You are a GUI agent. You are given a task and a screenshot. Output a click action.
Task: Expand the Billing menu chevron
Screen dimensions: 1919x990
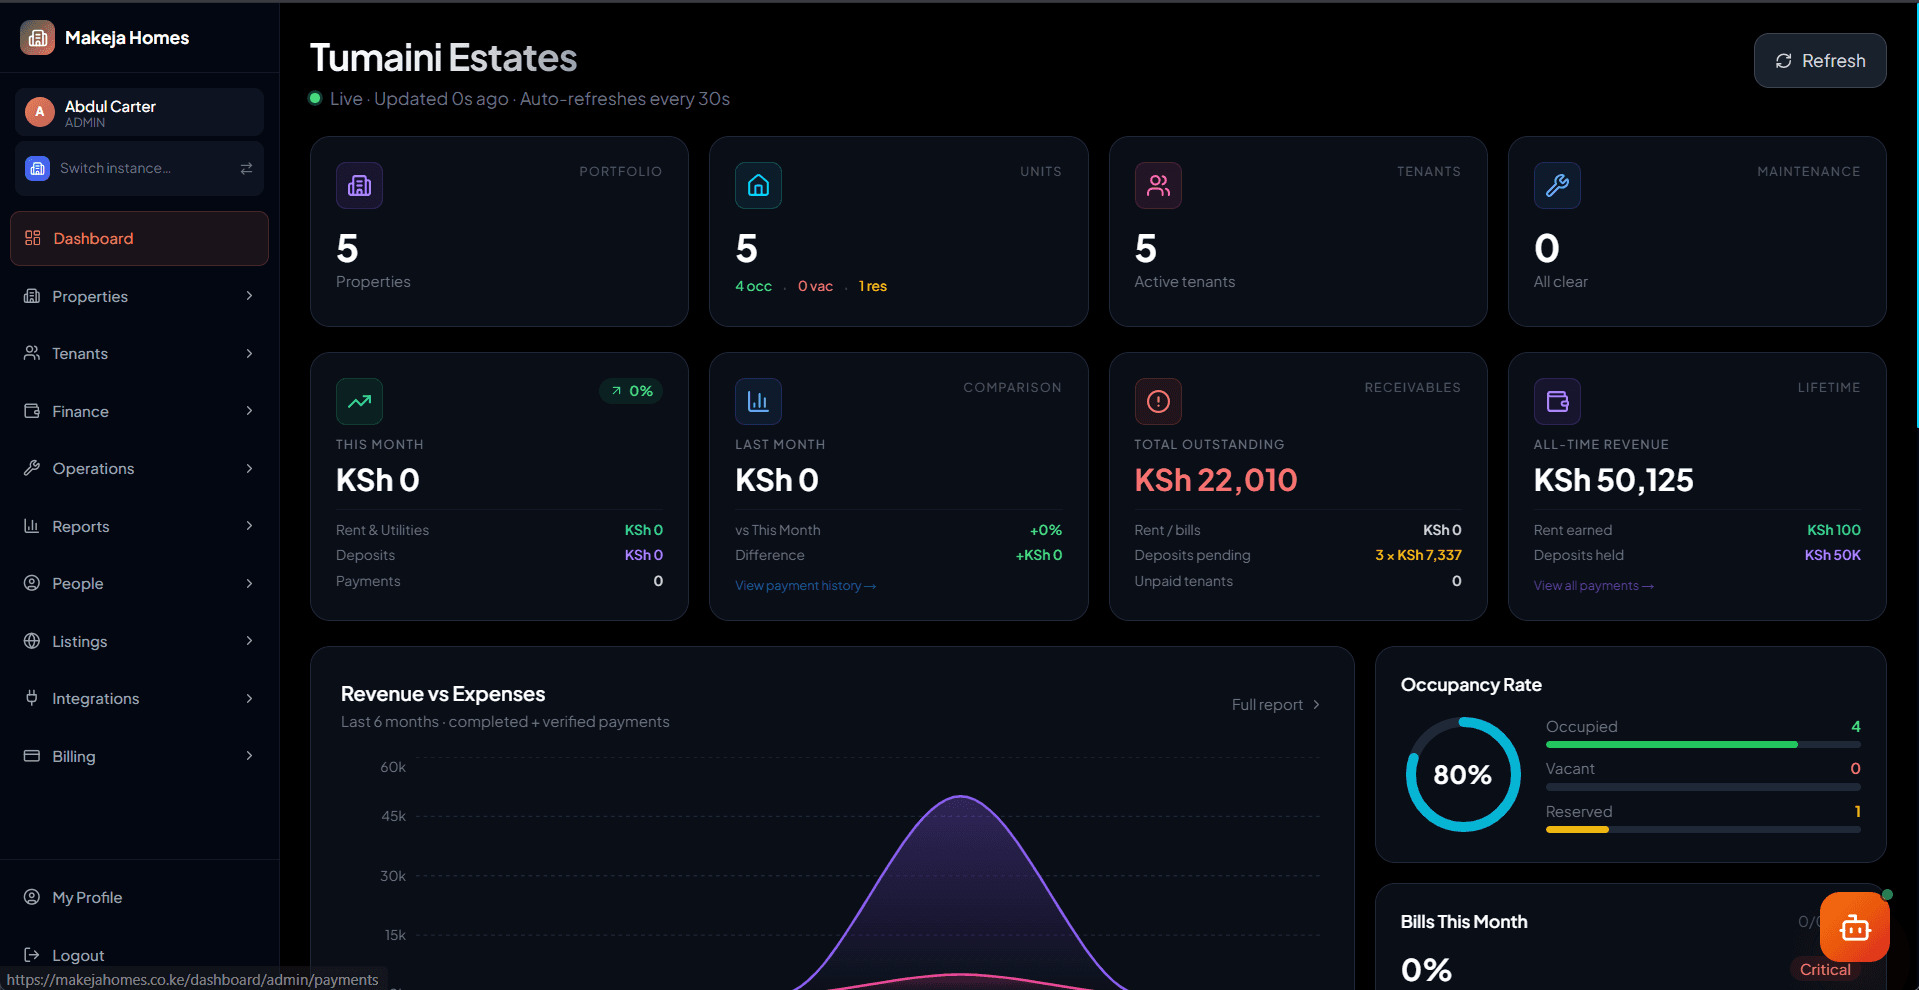point(249,756)
